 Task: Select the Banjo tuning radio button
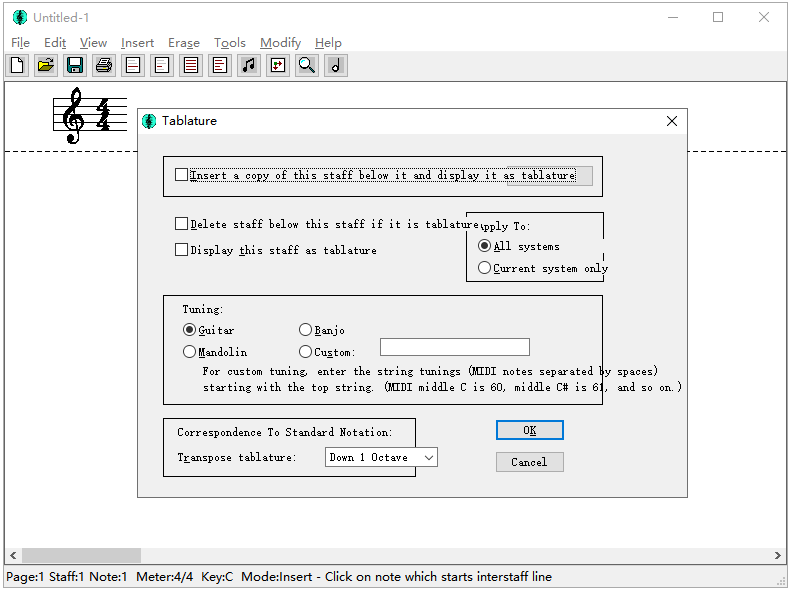305,330
